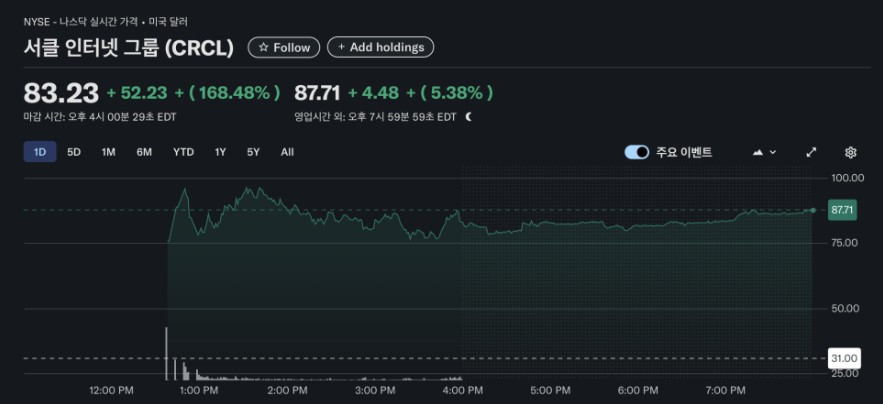Click the 100.00 price axis label
The image size is (883, 404).
[x=848, y=178]
